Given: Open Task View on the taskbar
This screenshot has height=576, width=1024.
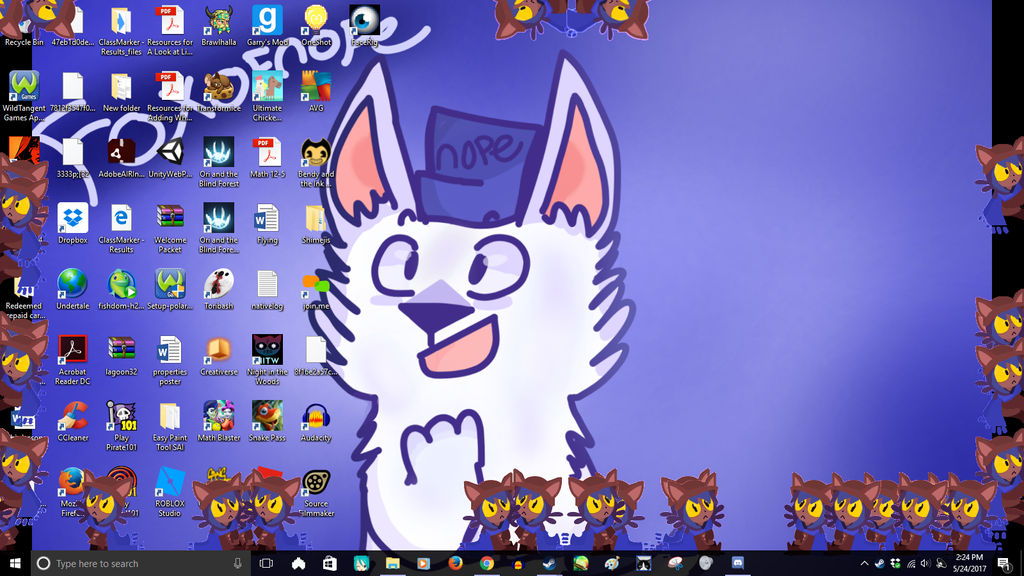Looking at the screenshot, I should coord(266,563).
